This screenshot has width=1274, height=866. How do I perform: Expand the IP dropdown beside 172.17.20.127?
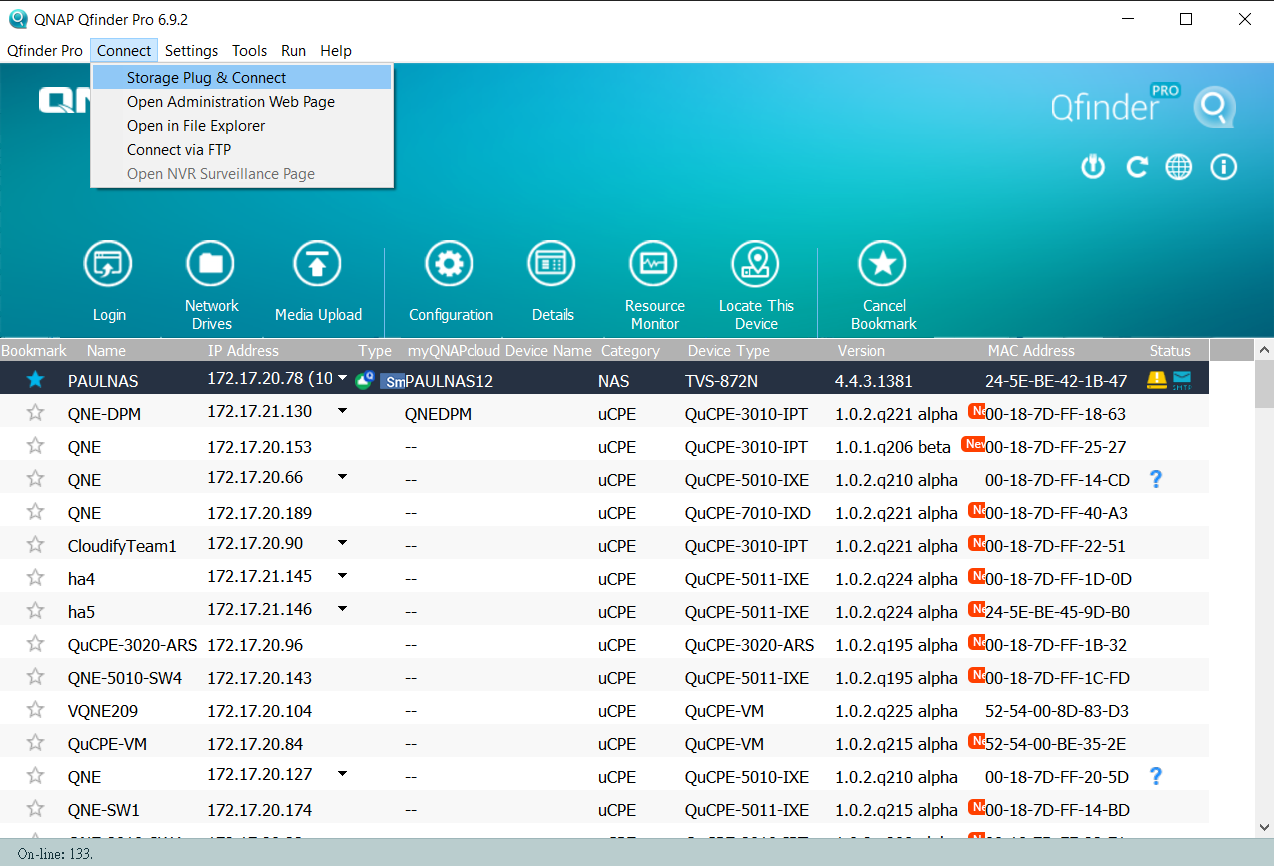coord(342,774)
